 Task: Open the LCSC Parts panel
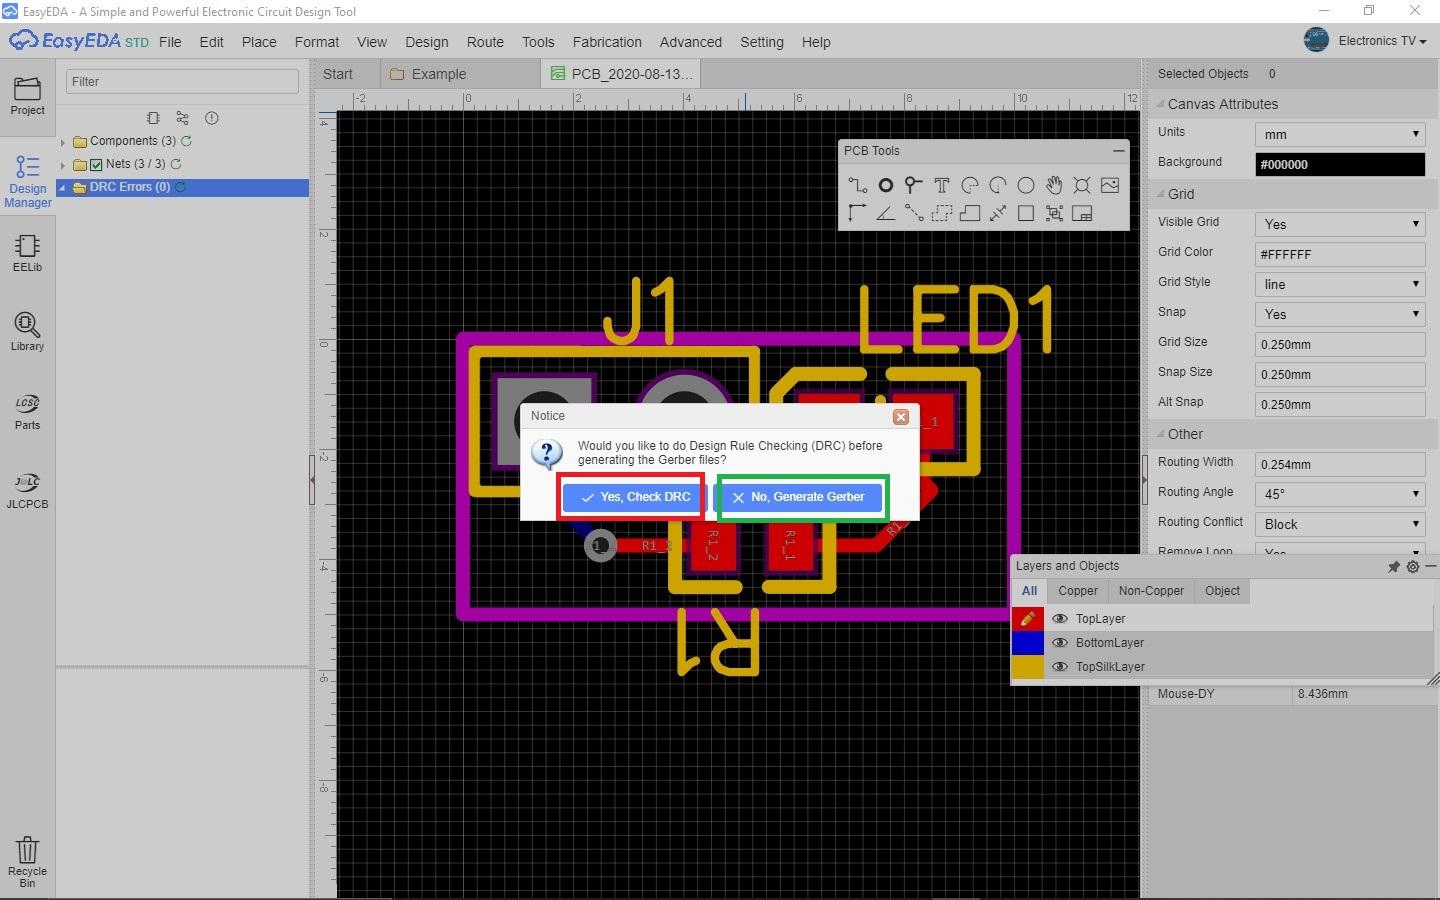27,411
